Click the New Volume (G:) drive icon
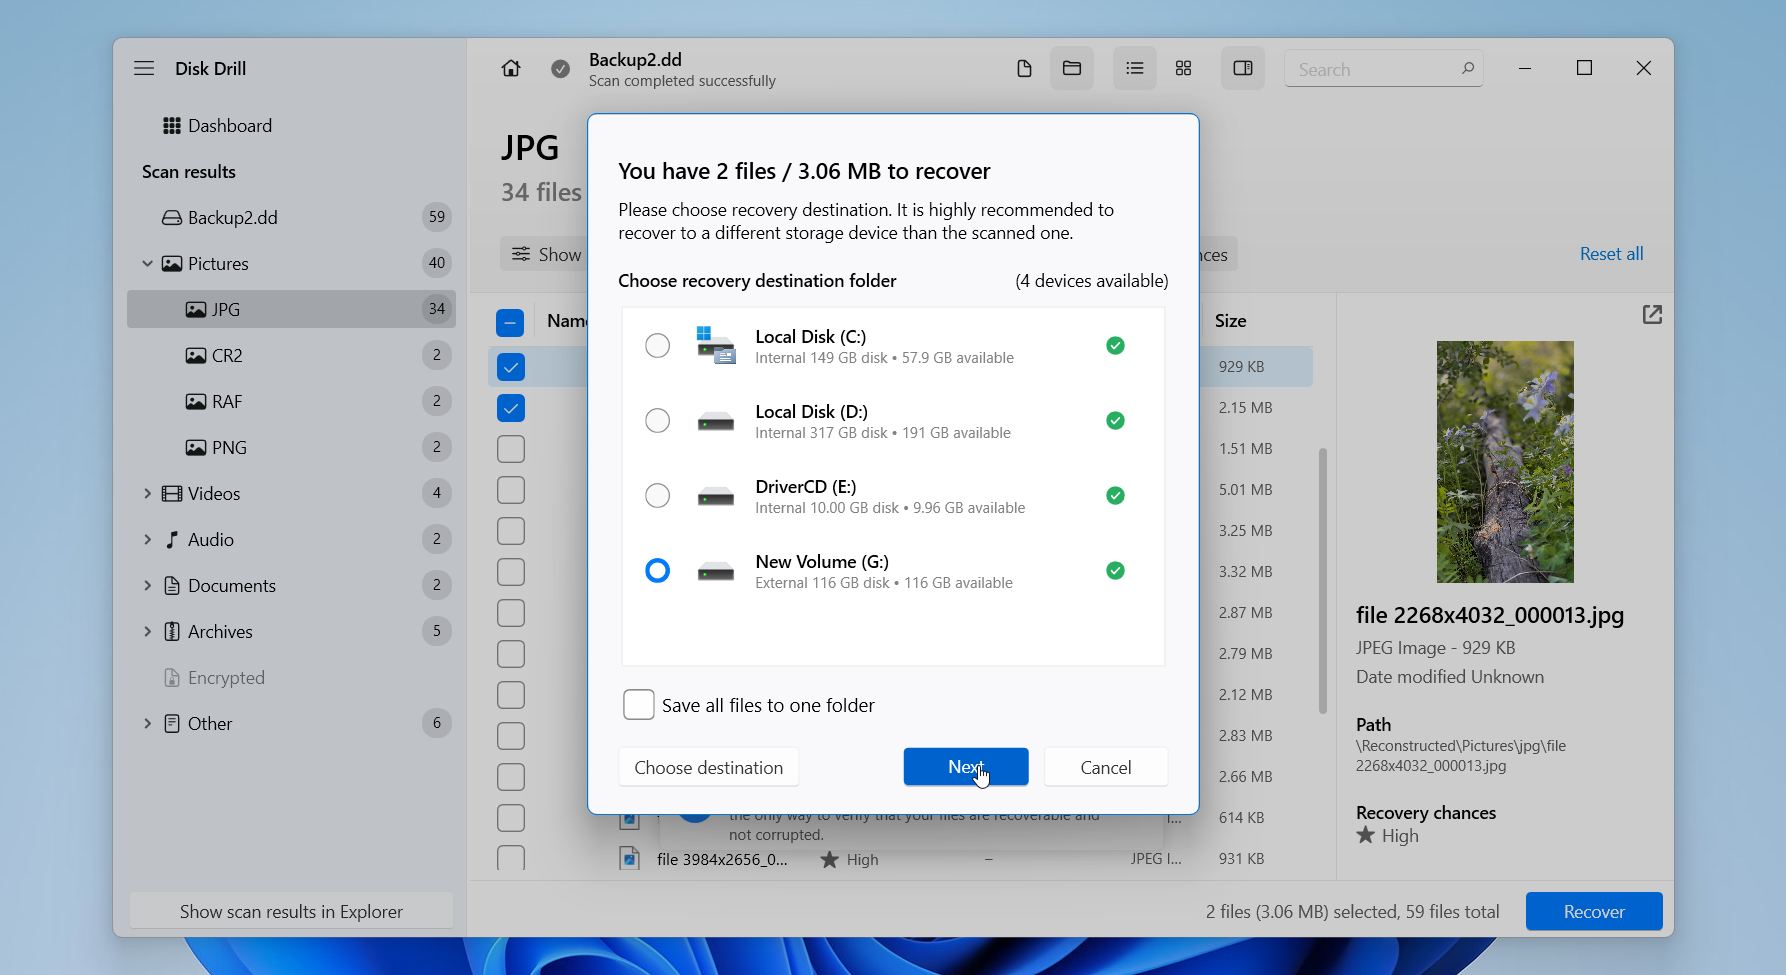 (x=716, y=571)
